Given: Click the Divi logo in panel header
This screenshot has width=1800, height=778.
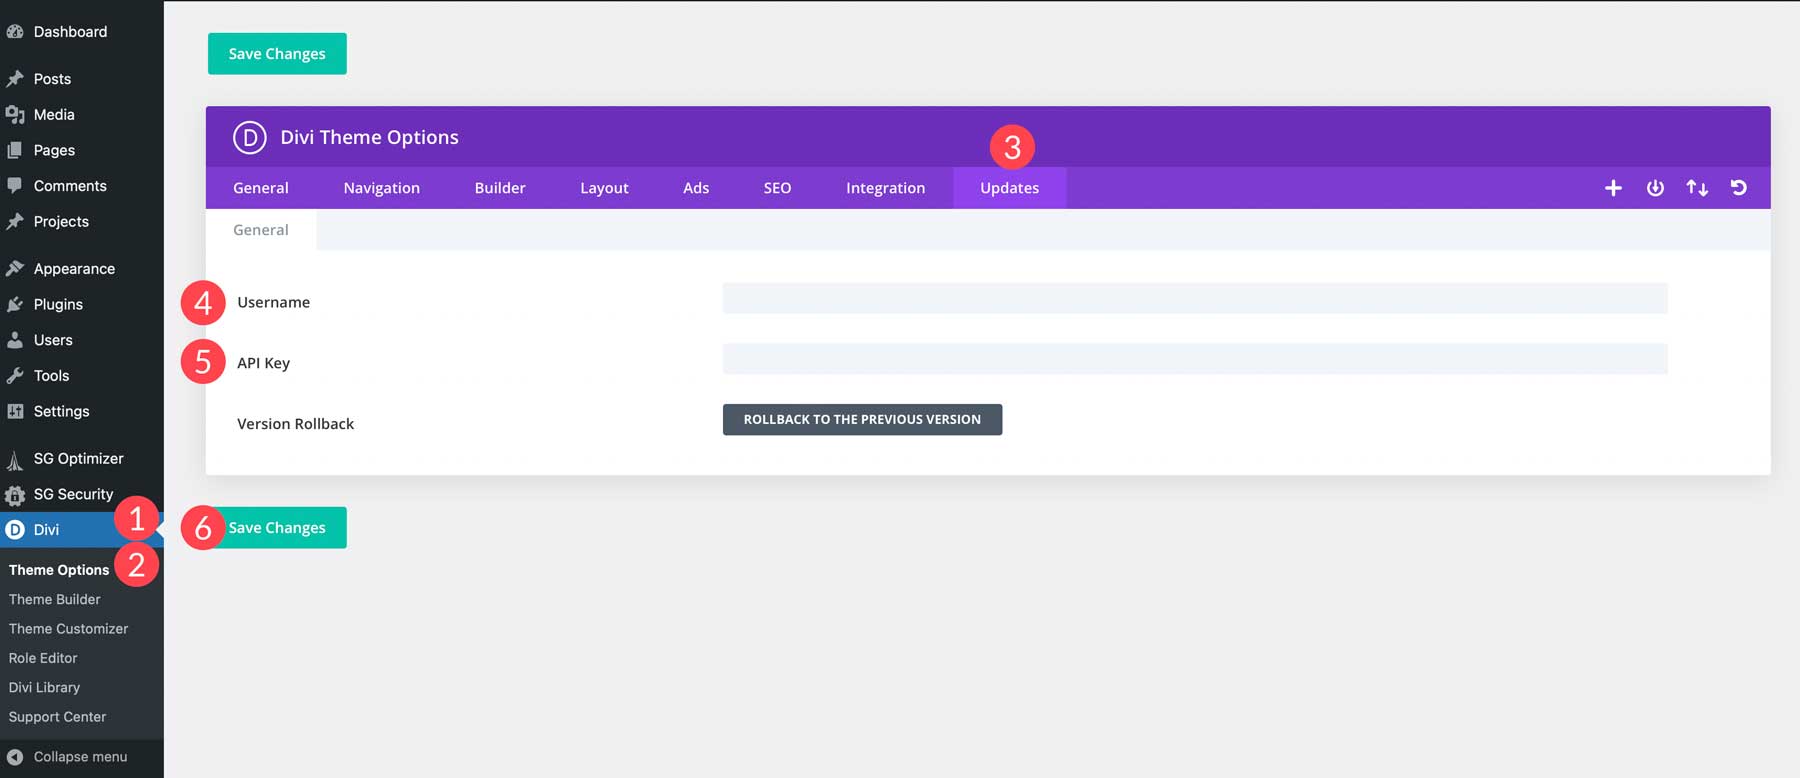Looking at the screenshot, I should [250, 137].
